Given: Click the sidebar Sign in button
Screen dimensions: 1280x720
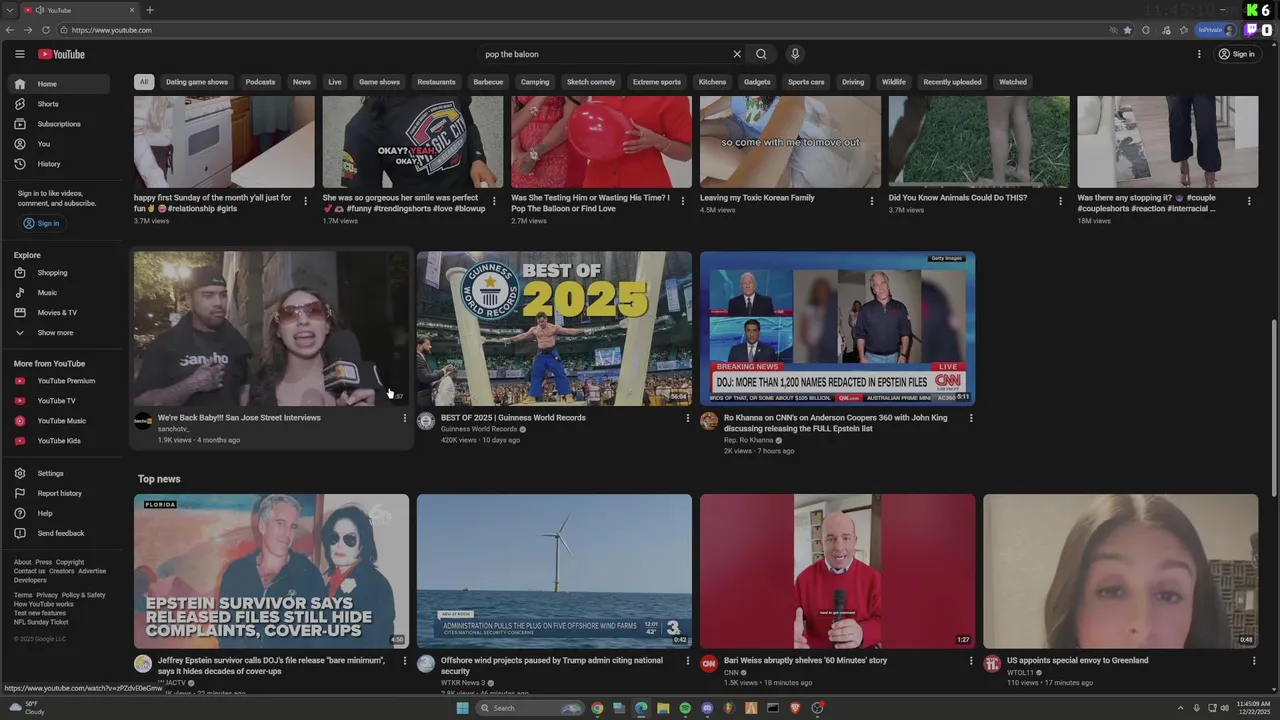Looking at the screenshot, I should coord(41,223).
